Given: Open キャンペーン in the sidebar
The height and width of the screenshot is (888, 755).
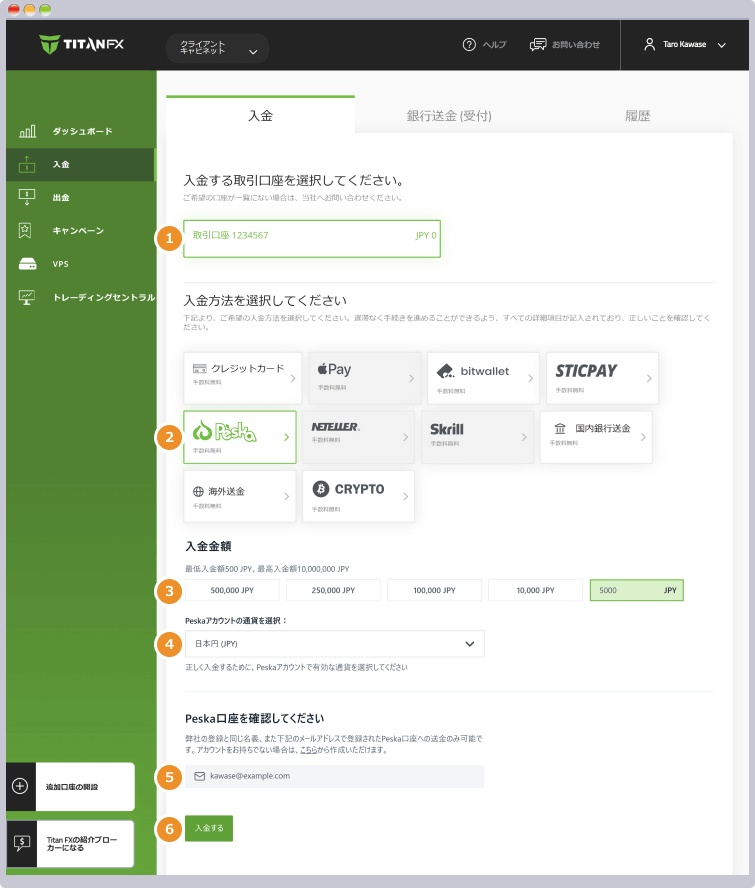Looking at the screenshot, I should tap(80, 230).
